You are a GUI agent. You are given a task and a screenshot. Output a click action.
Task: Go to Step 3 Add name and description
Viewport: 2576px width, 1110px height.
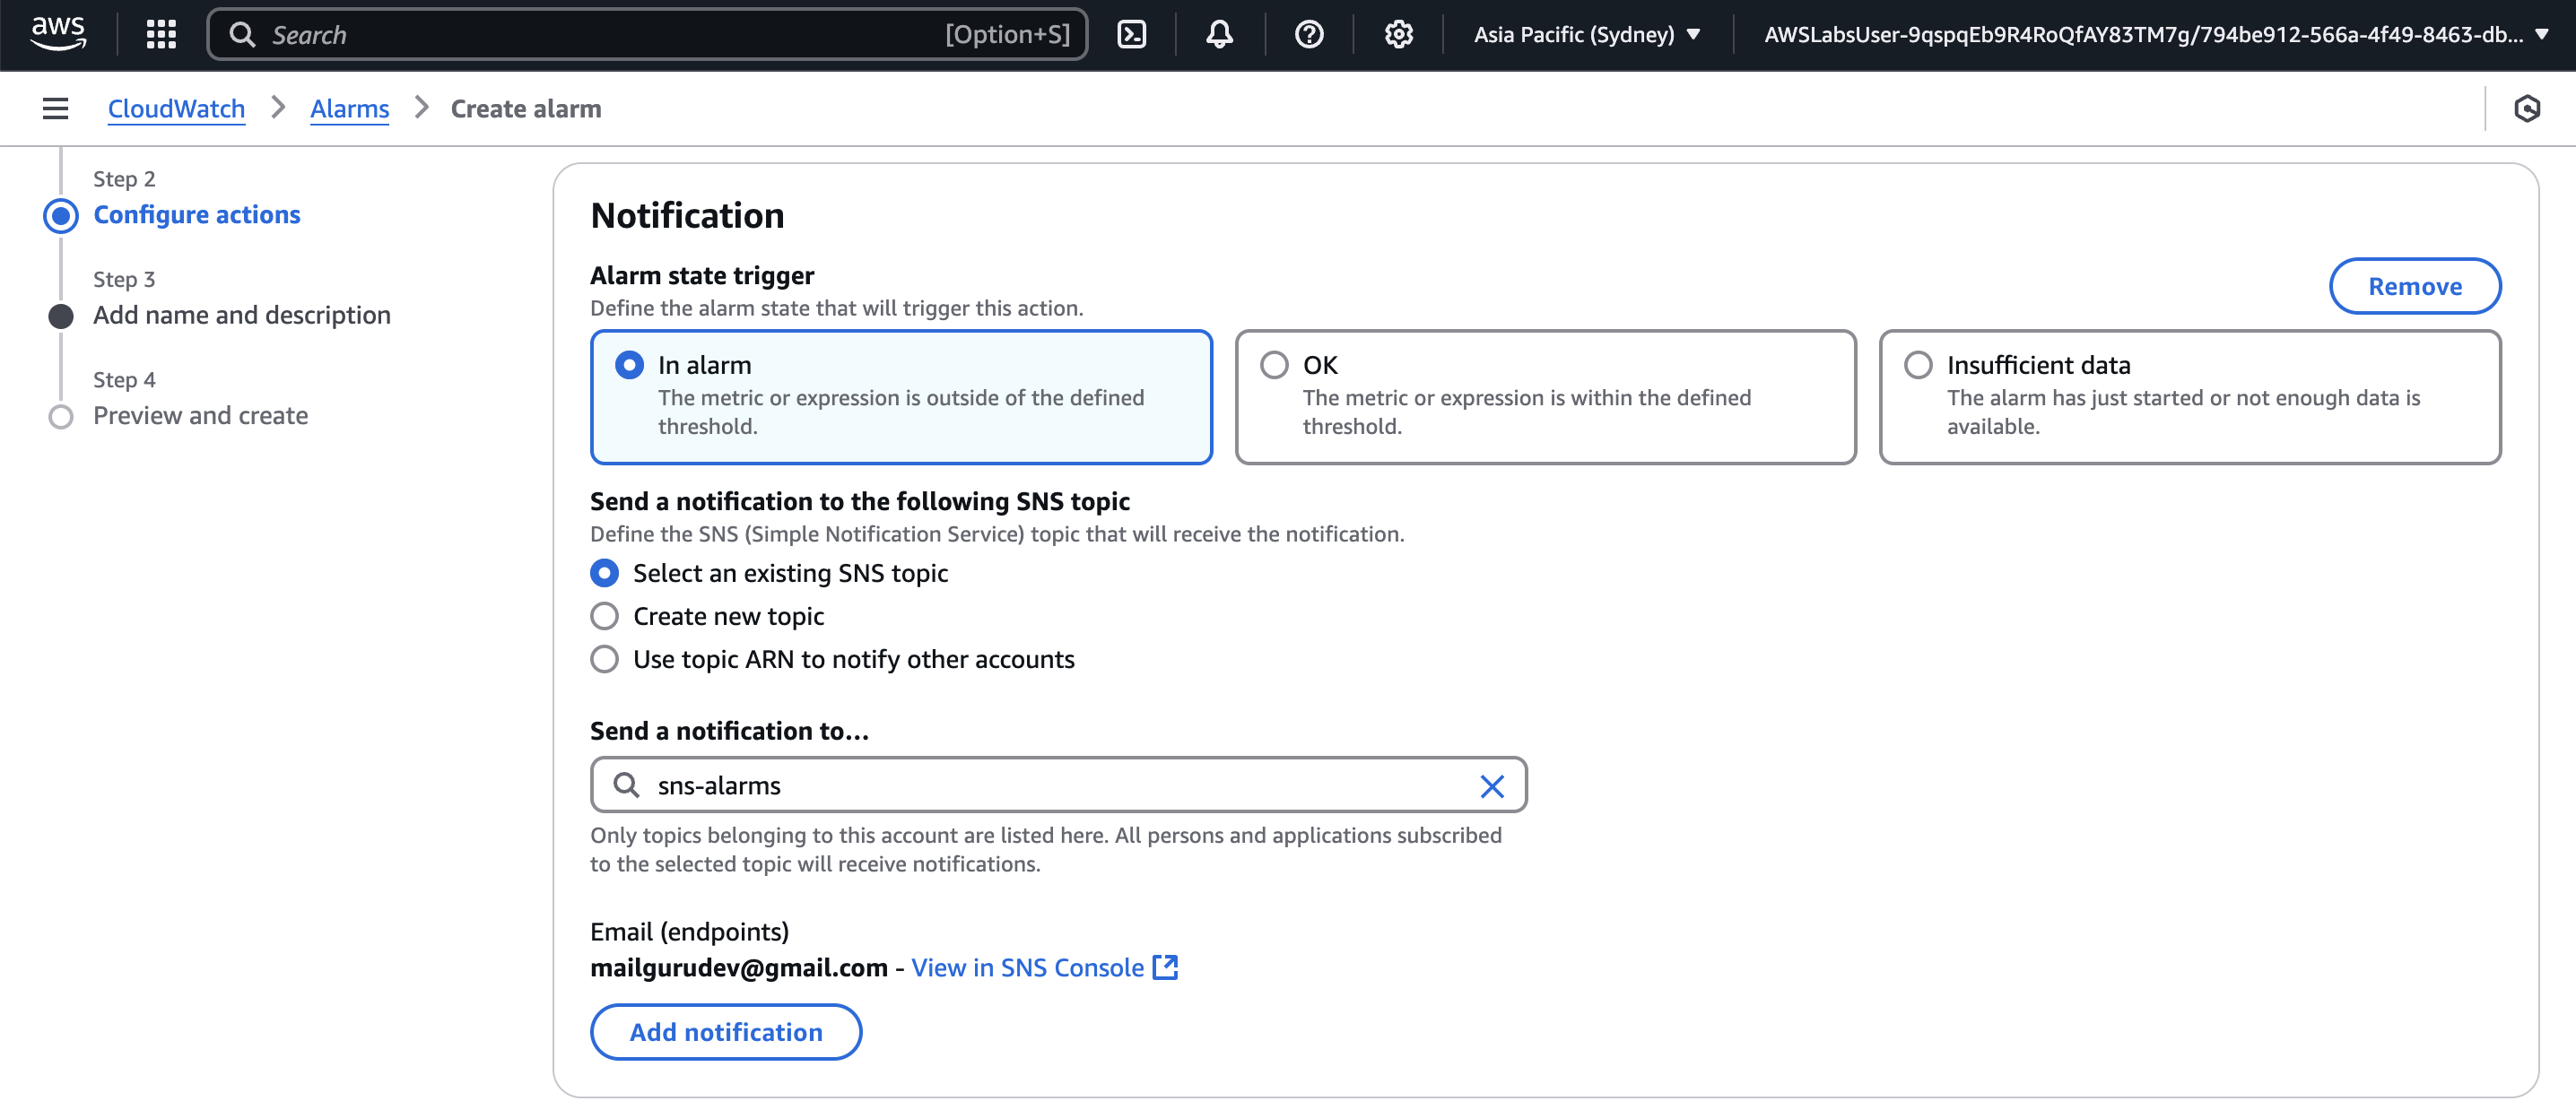point(242,315)
